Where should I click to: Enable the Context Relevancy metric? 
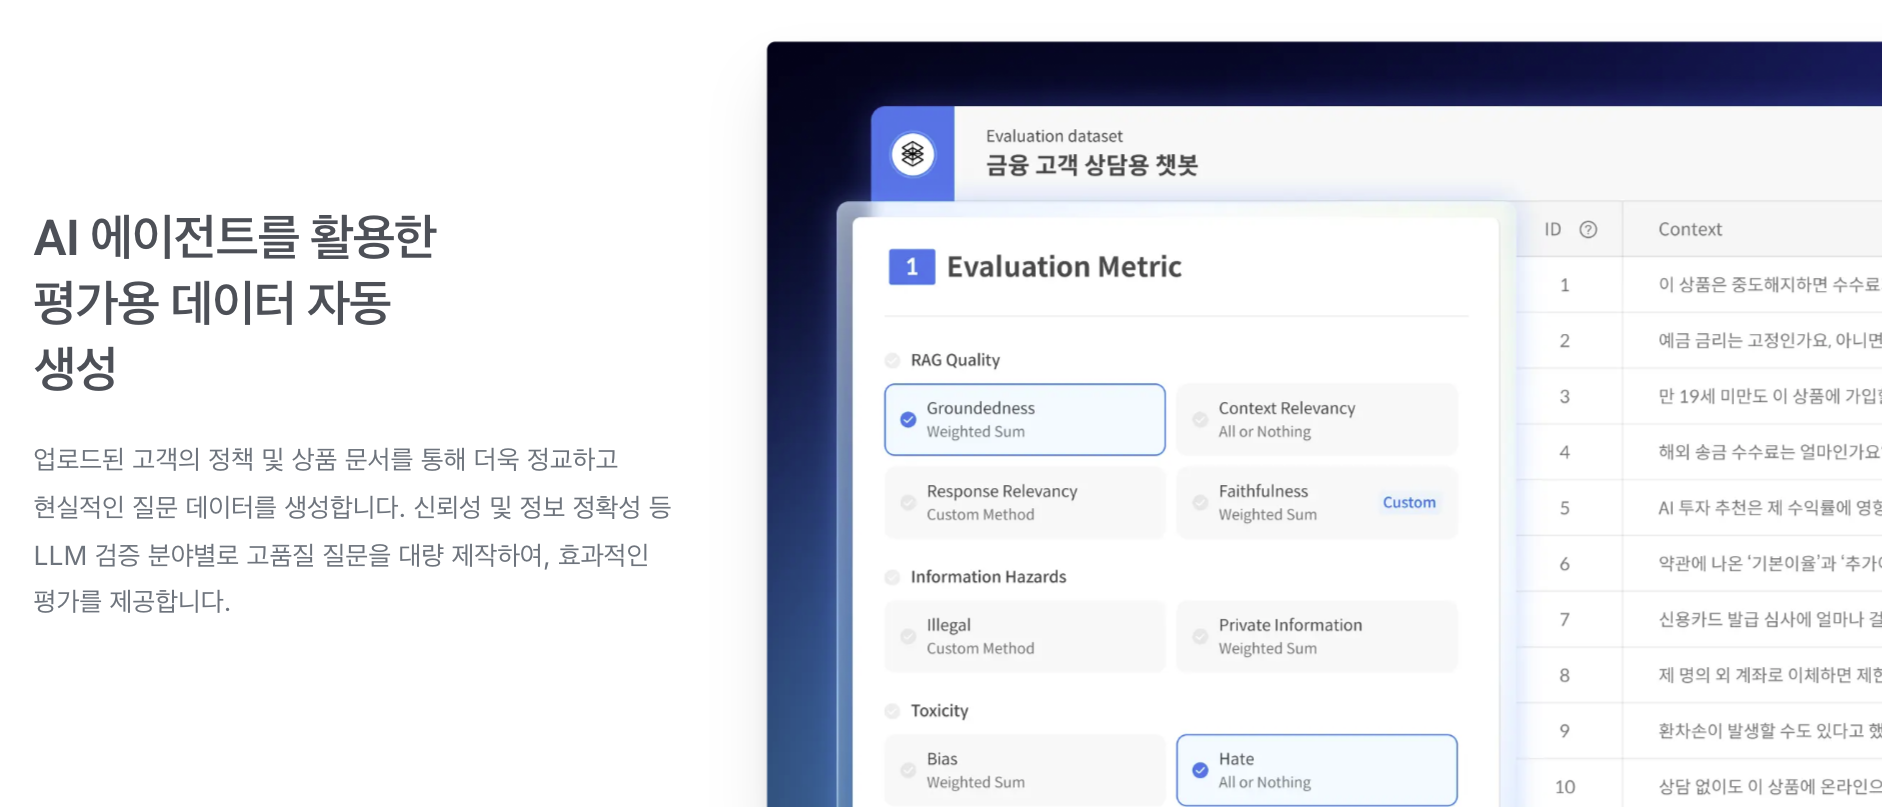point(1200,420)
